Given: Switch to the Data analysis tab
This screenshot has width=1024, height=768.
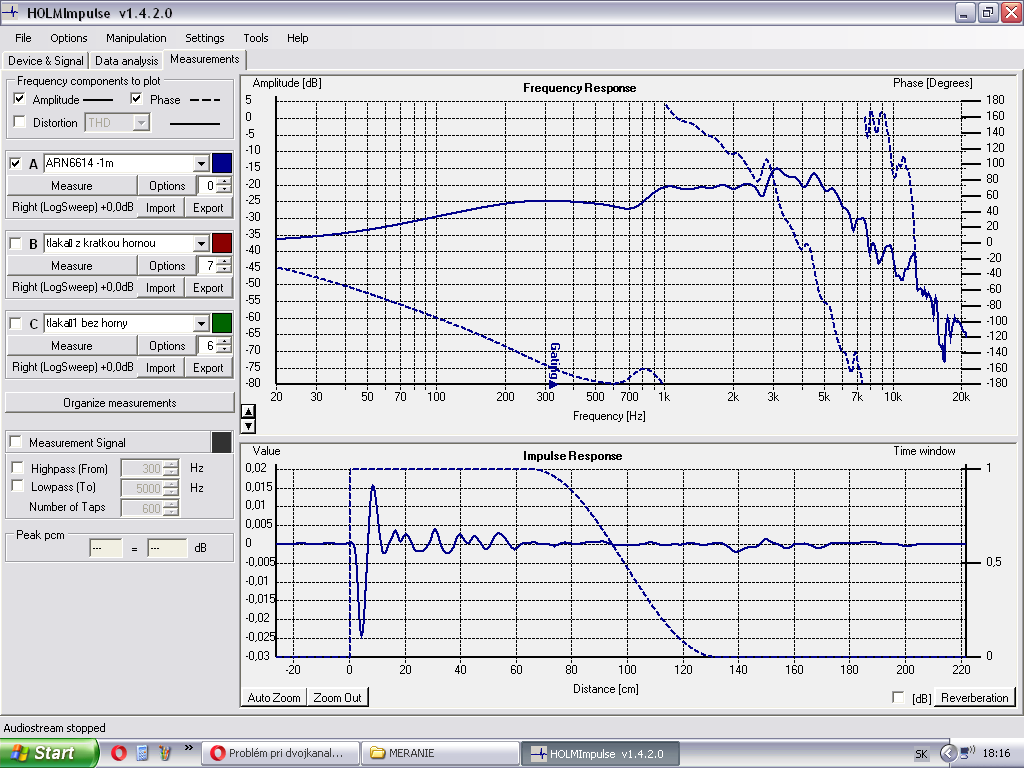Looking at the screenshot, I should (x=127, y=61).
